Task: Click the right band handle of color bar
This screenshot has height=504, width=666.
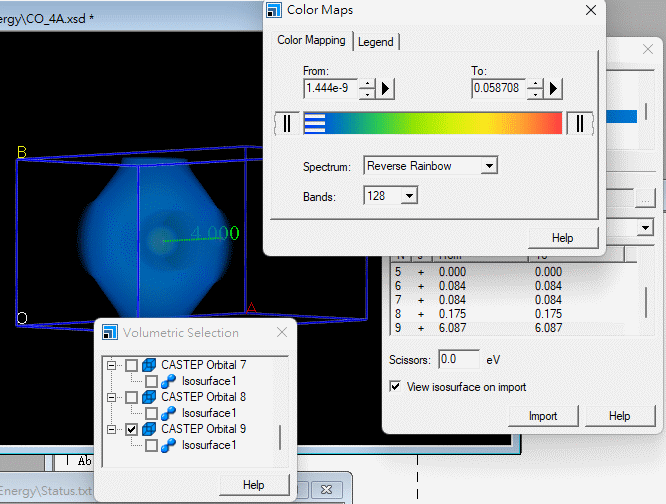Action: pyautogui.click(x=579, y=122)
